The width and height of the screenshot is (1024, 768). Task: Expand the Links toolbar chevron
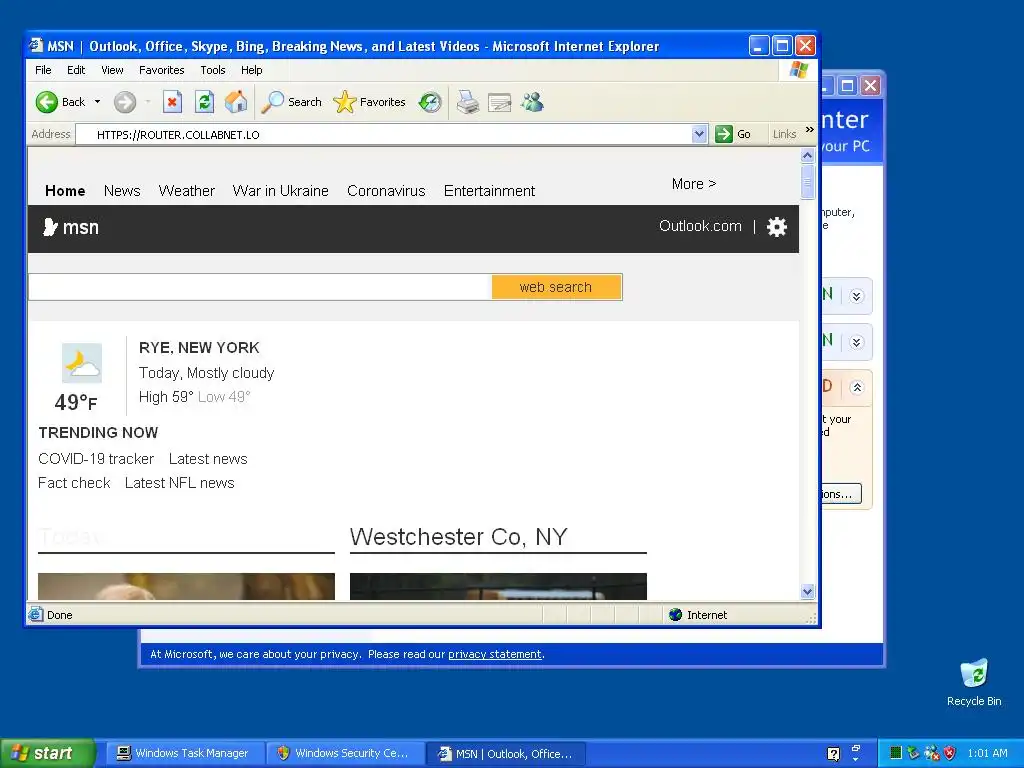point(810,129)
